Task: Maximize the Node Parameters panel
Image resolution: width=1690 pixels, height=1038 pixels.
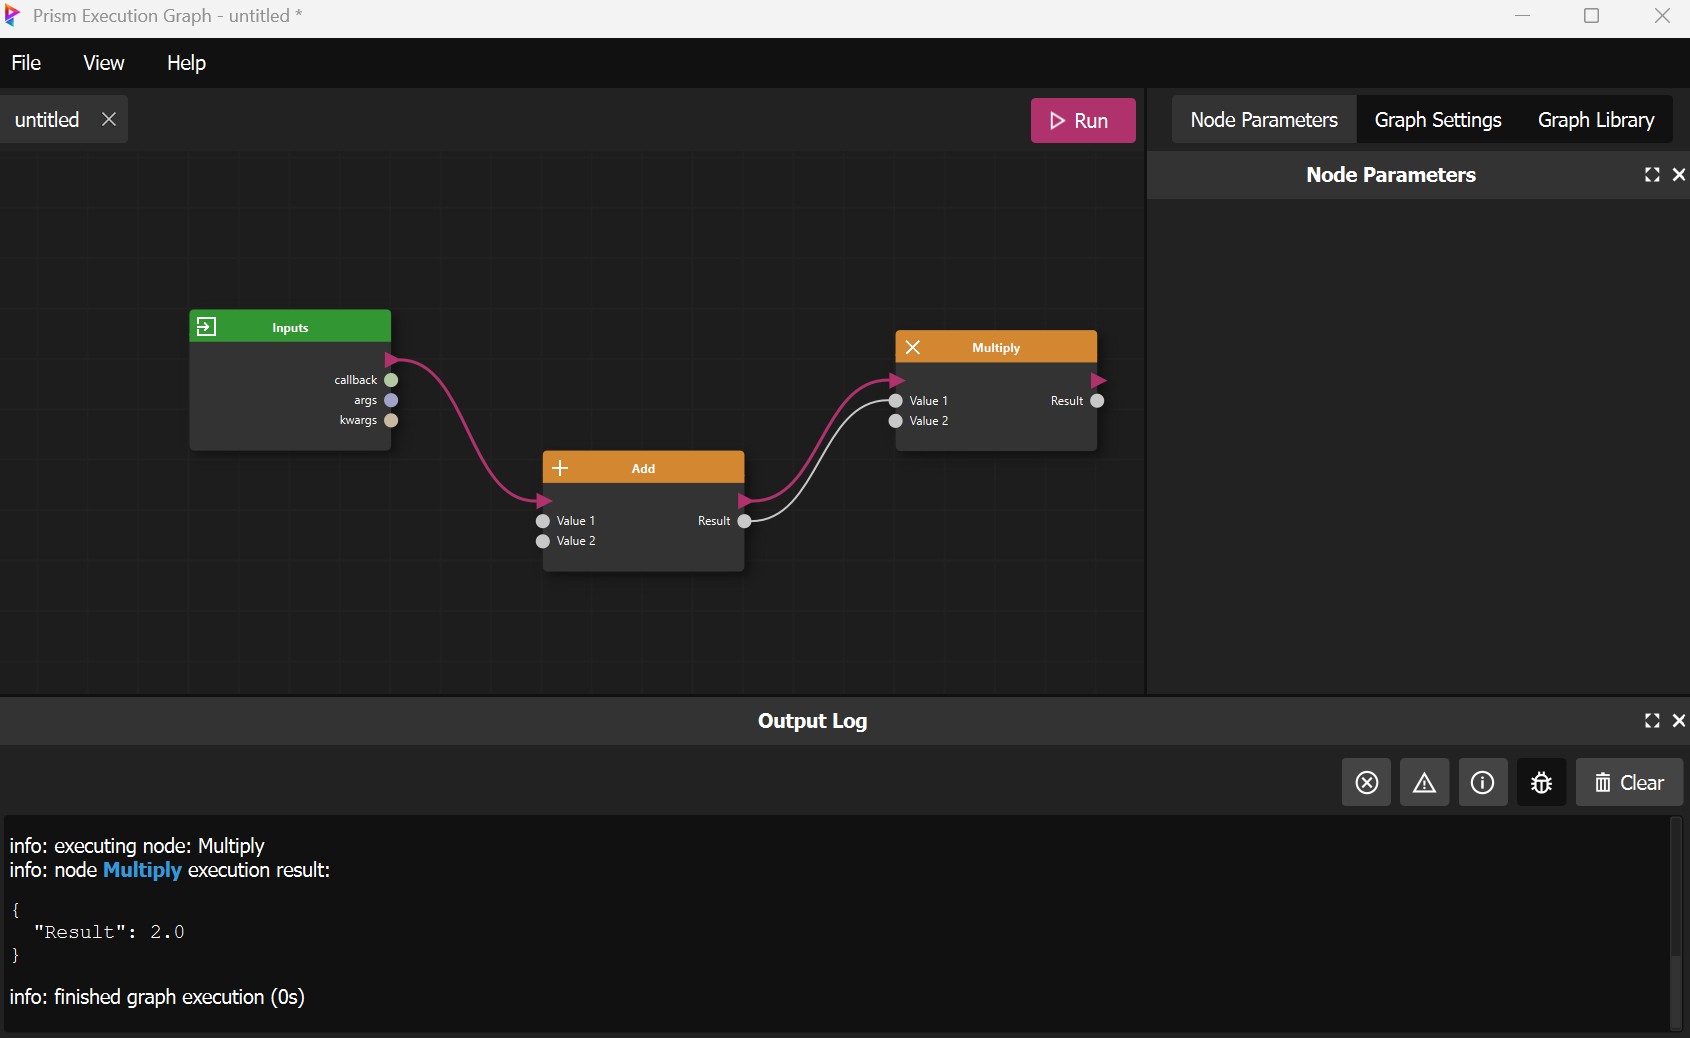Action: 1652,175
